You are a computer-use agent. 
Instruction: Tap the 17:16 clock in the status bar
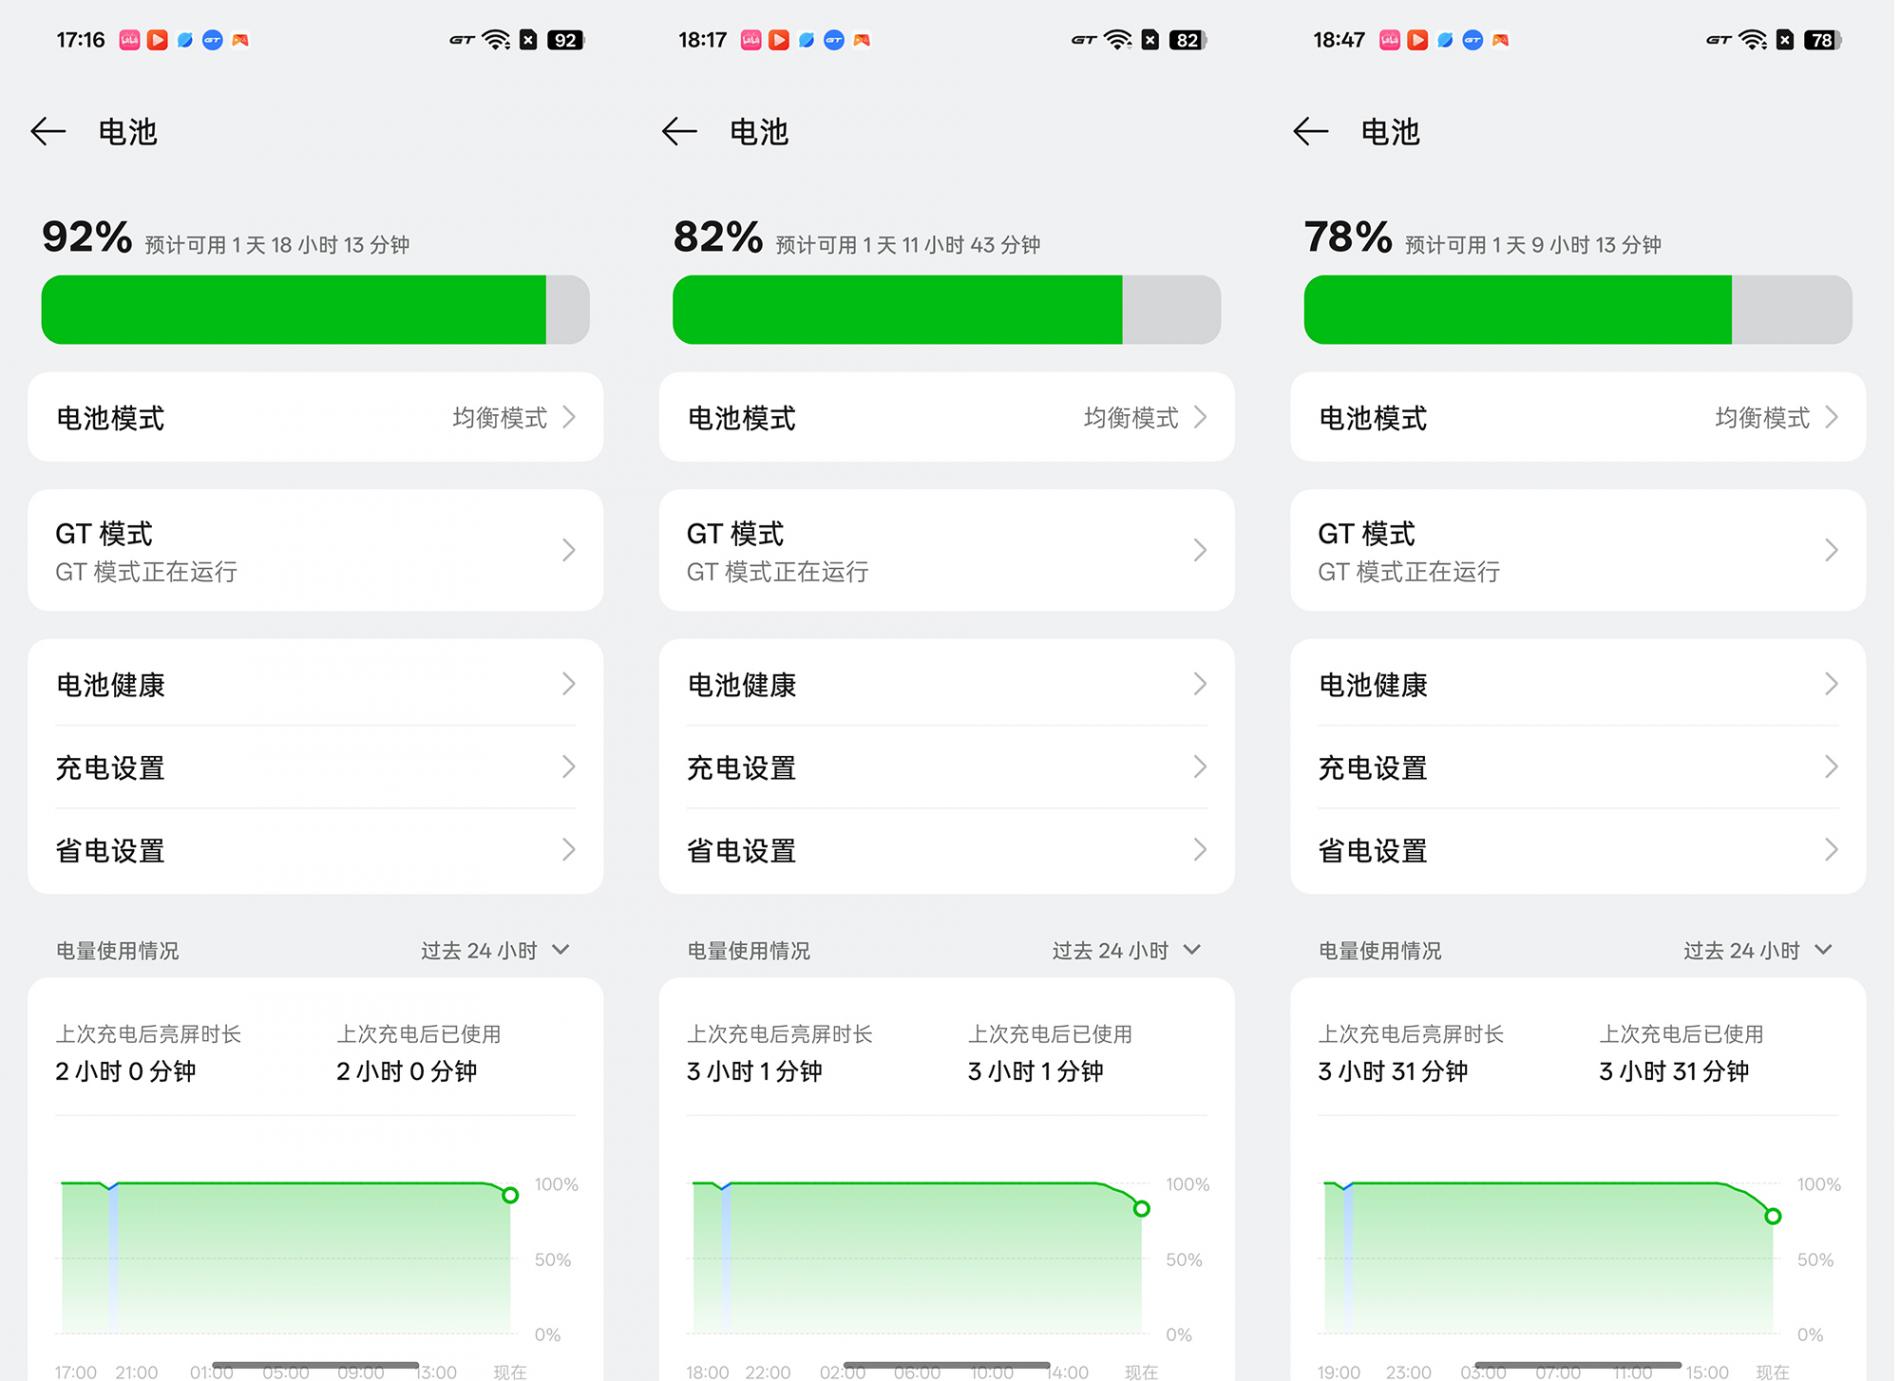[x=80, y=40]
